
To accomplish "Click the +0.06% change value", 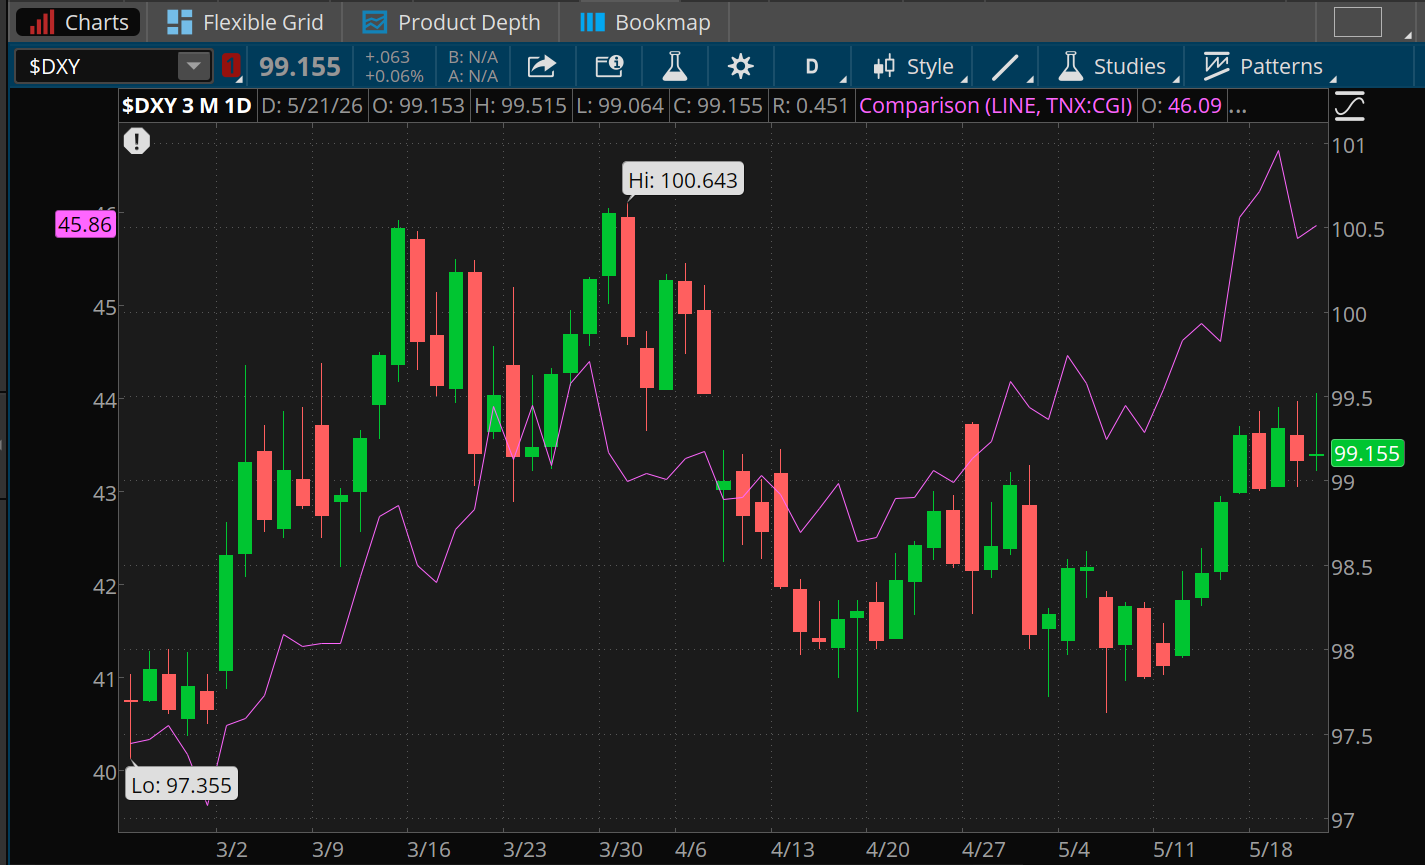I will [x=395, y=77].
